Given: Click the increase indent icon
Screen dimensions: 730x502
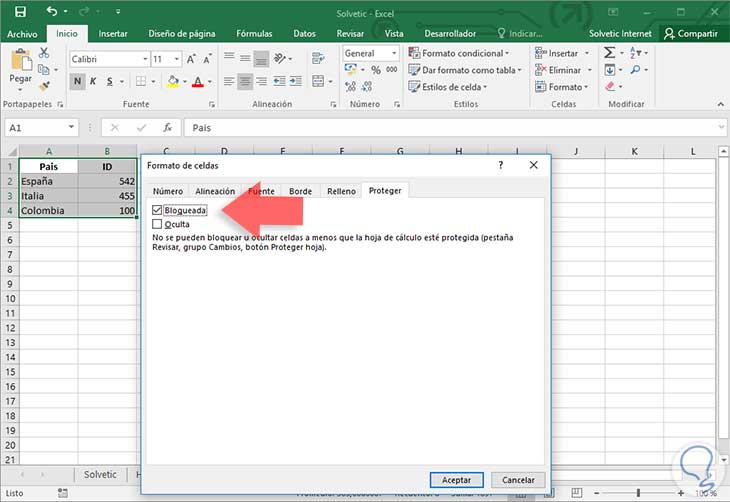Looking at the screenshot, I should click(296, 81).
